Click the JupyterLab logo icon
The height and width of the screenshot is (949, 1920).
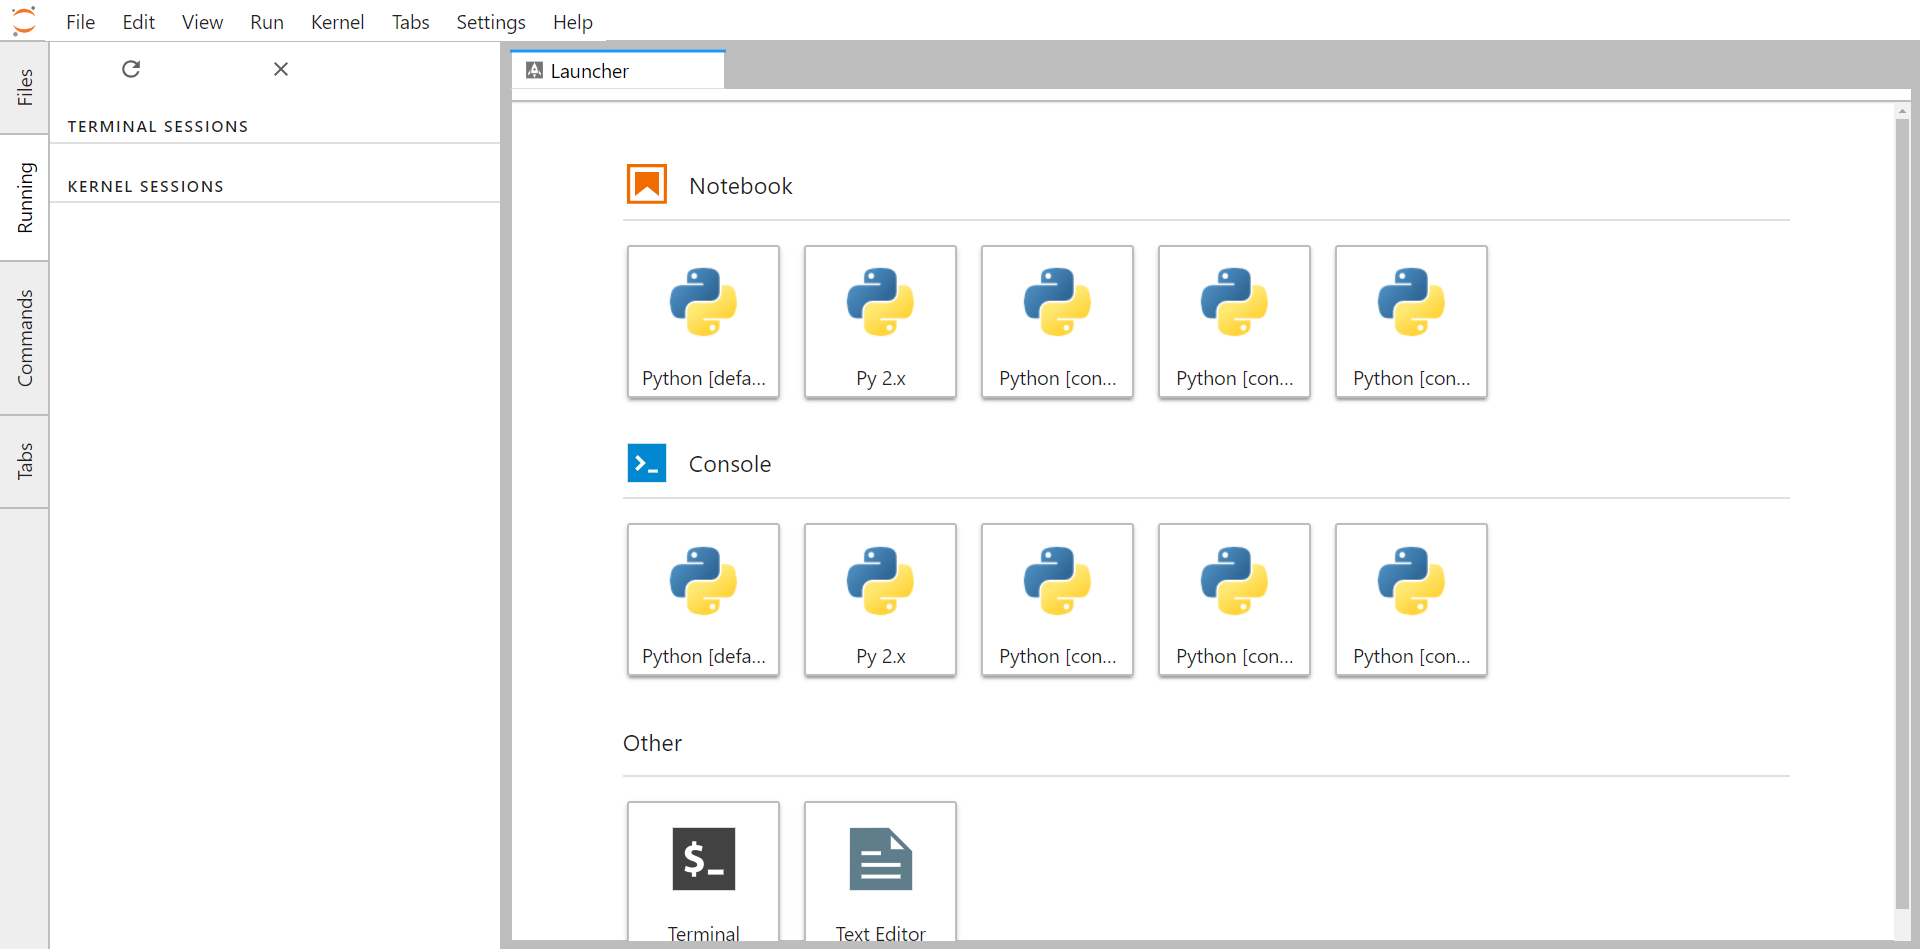(x=24, y=21)
